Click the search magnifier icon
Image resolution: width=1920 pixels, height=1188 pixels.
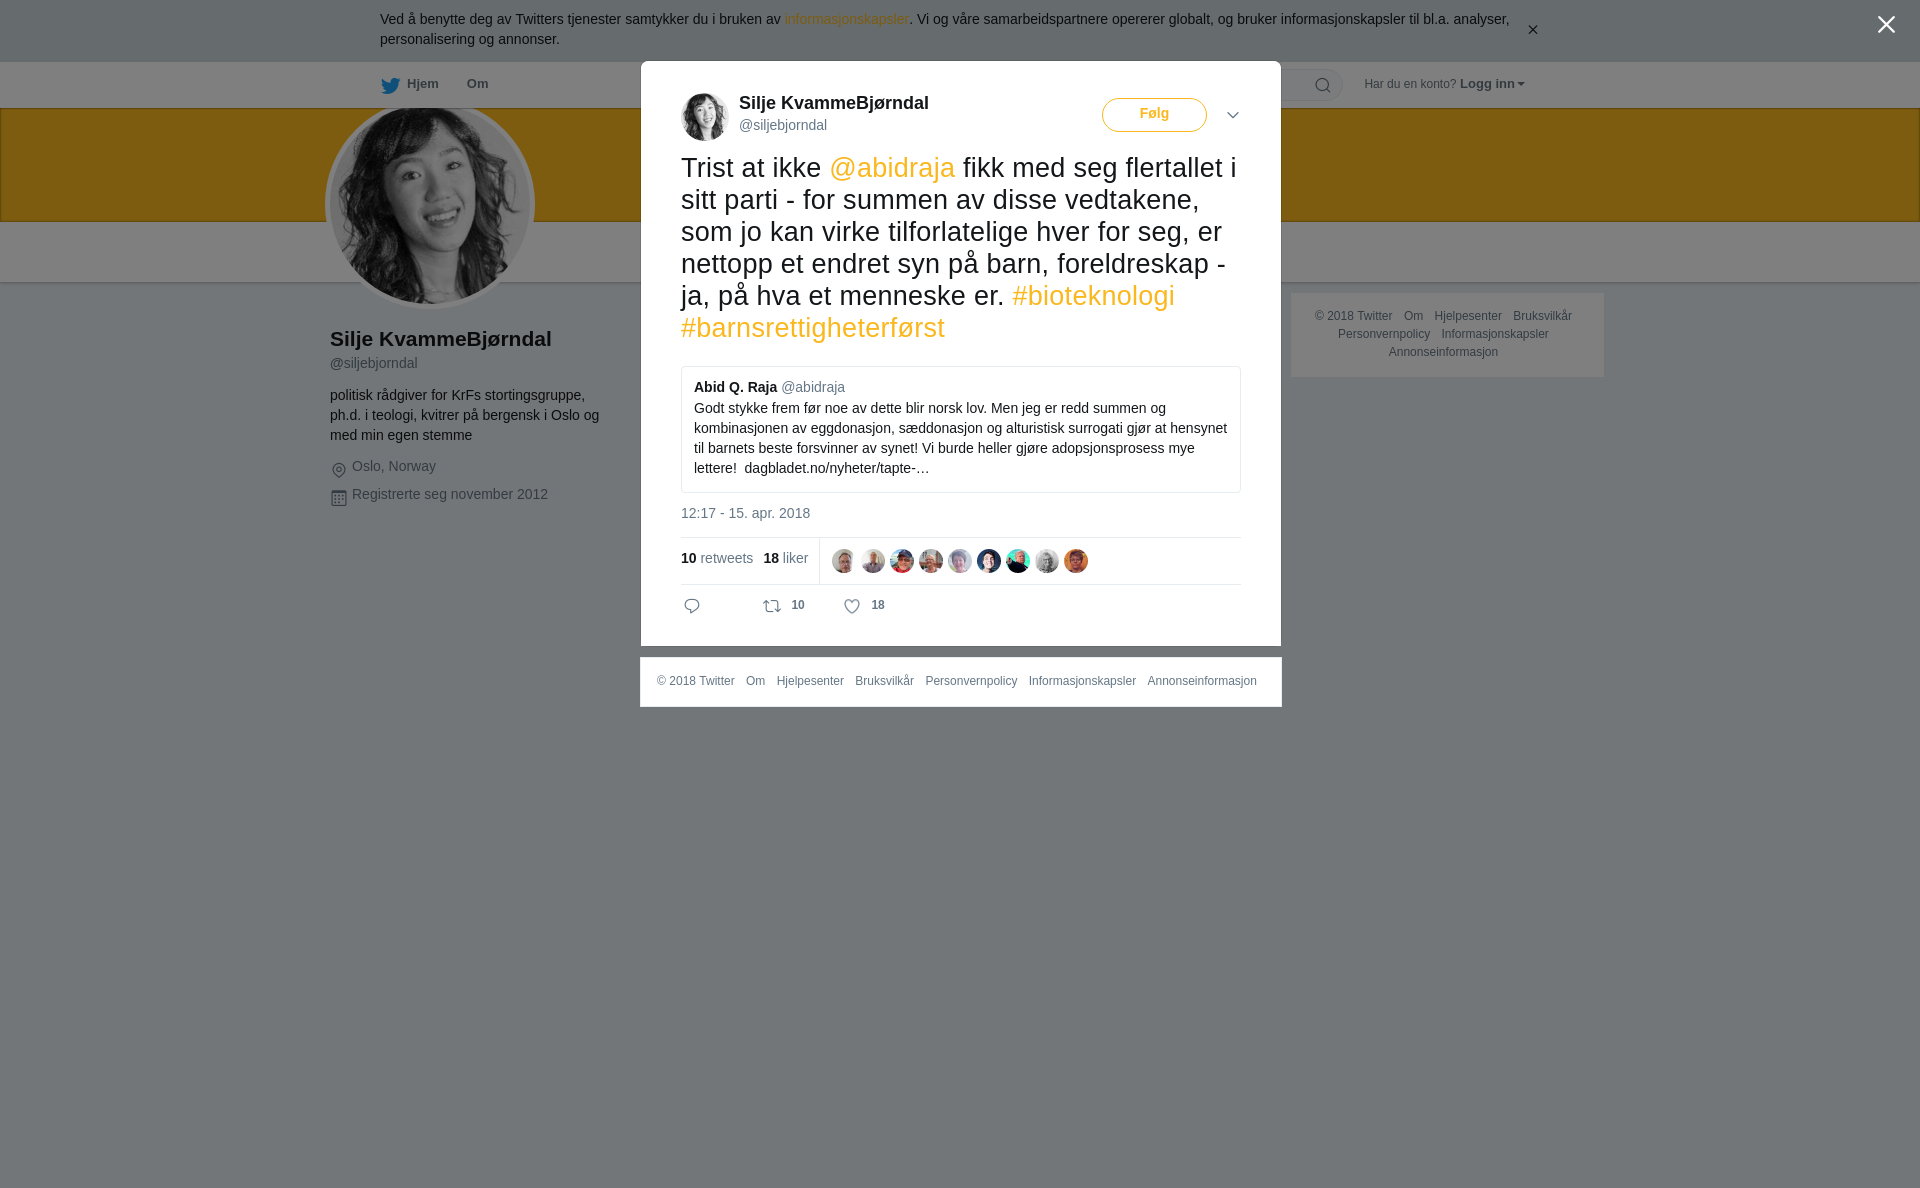pyautogui.click(x=1323, y=85)
